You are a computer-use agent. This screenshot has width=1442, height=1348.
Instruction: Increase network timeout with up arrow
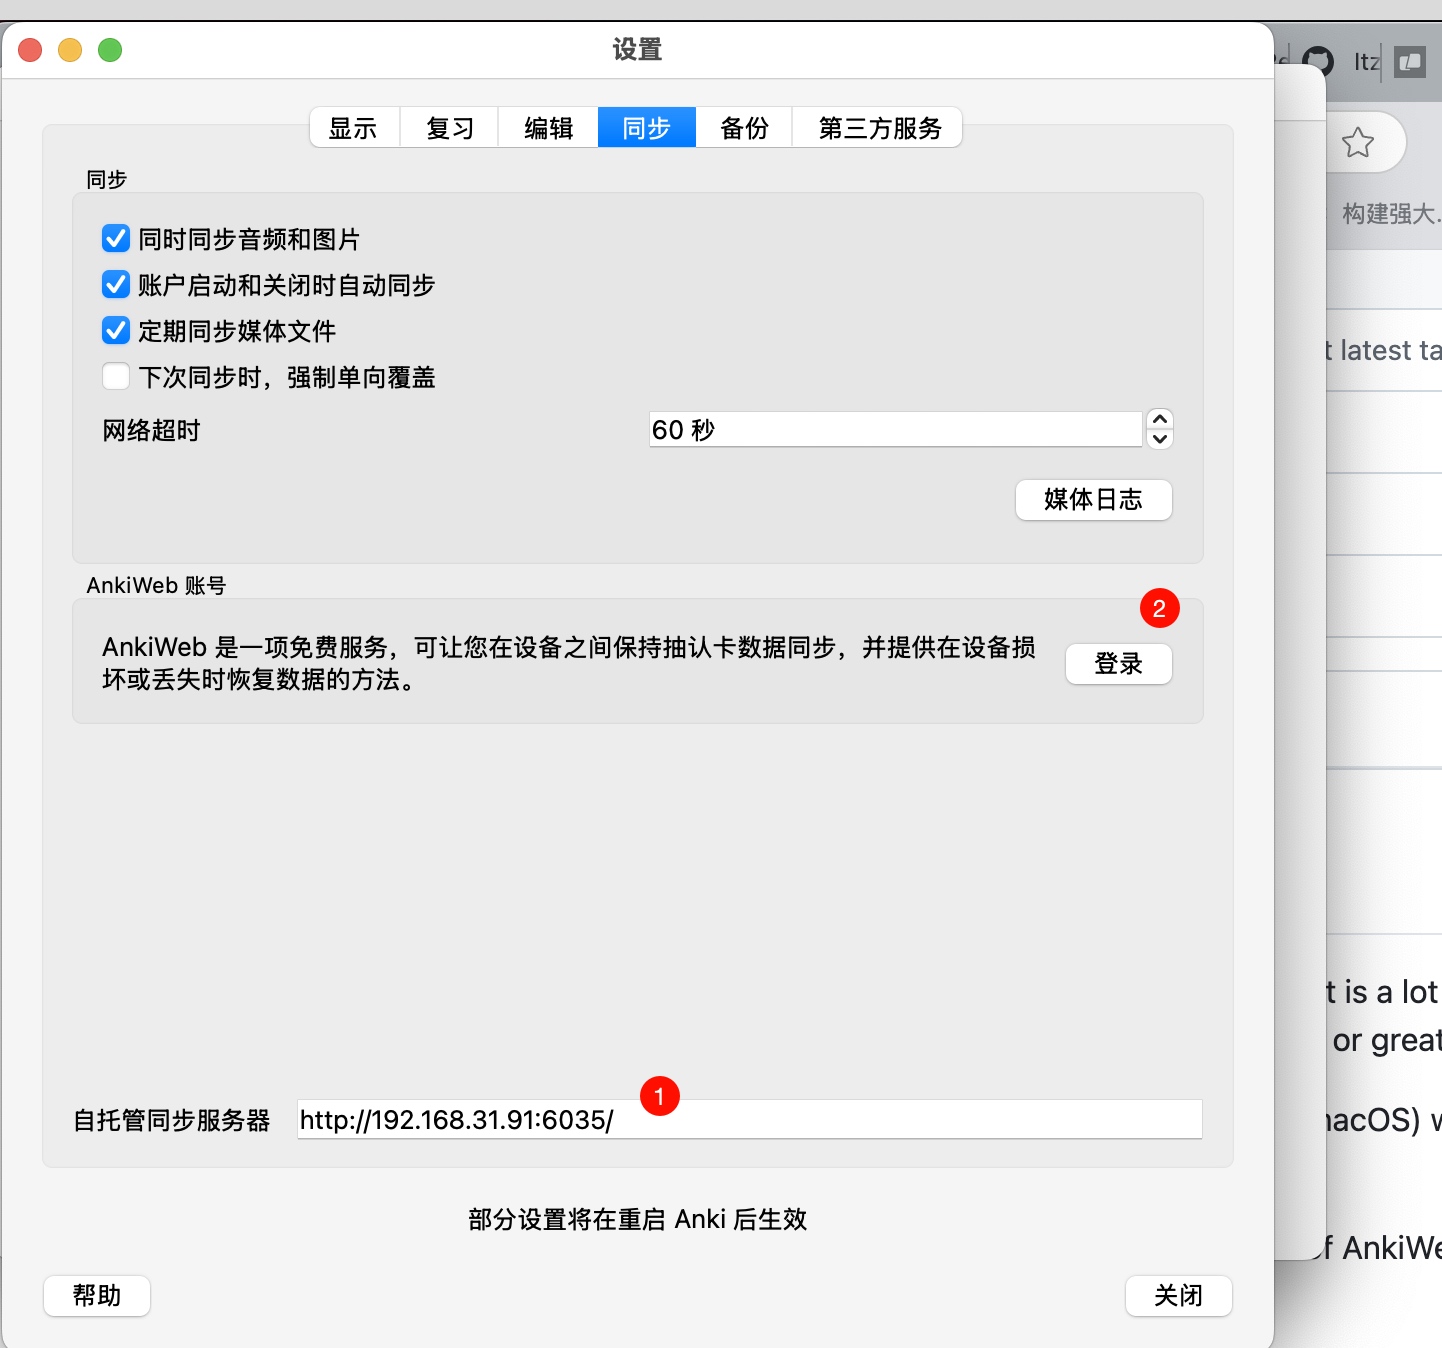1160,419
